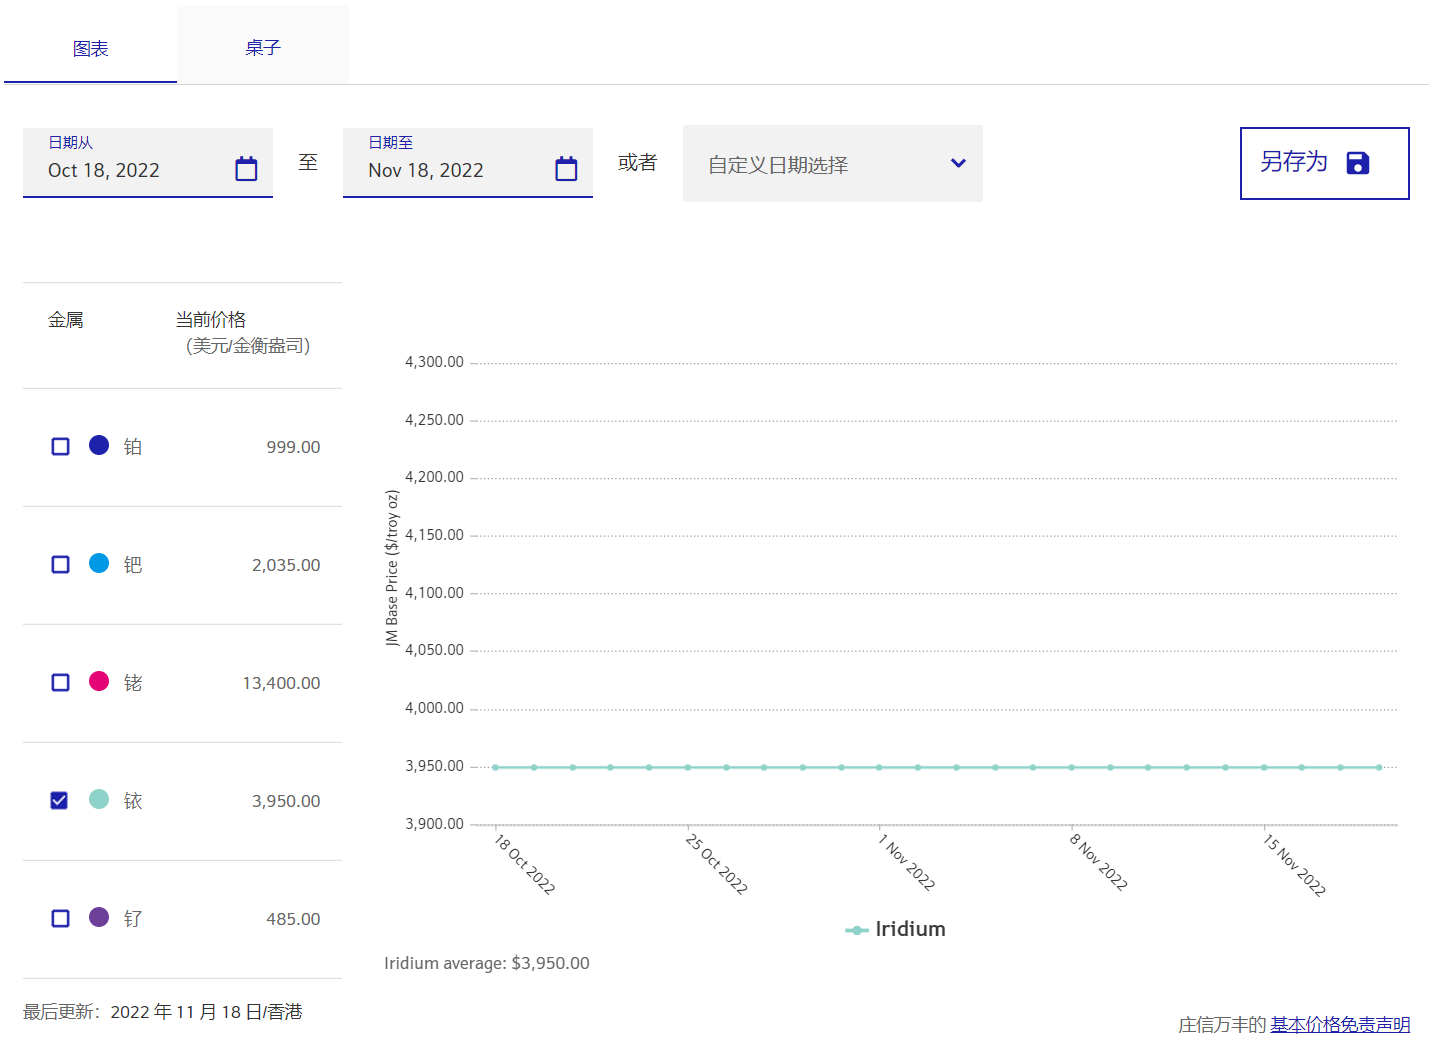
Task: Click the 日期至 Nov 18, 2022 field
Action: point(468,162)
